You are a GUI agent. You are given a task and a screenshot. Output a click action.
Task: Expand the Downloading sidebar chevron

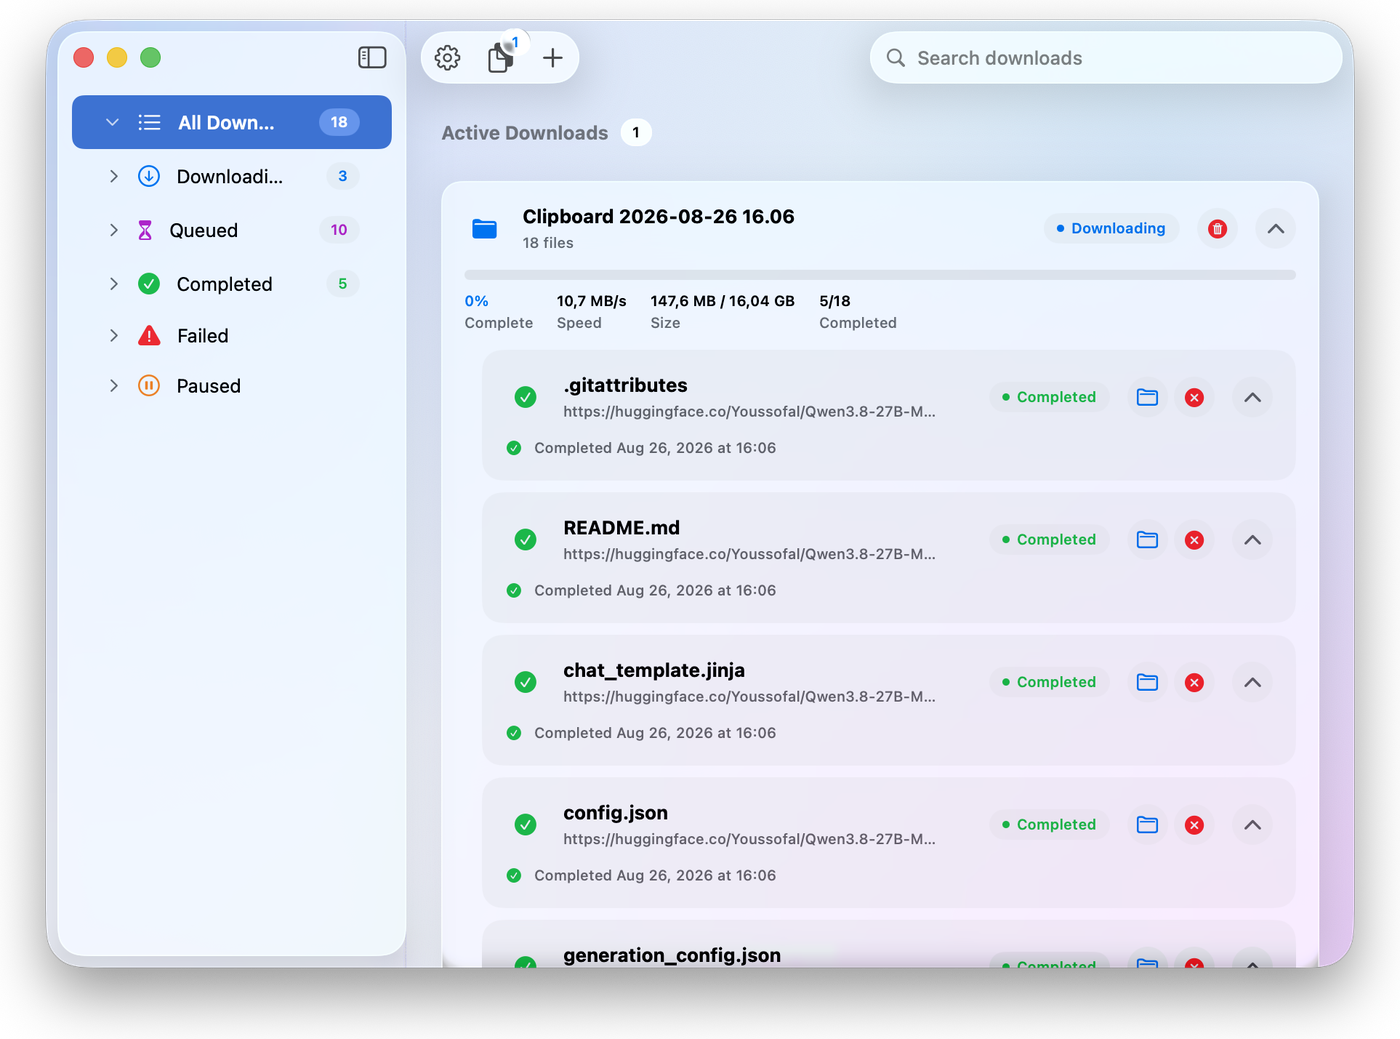(113, 176)
